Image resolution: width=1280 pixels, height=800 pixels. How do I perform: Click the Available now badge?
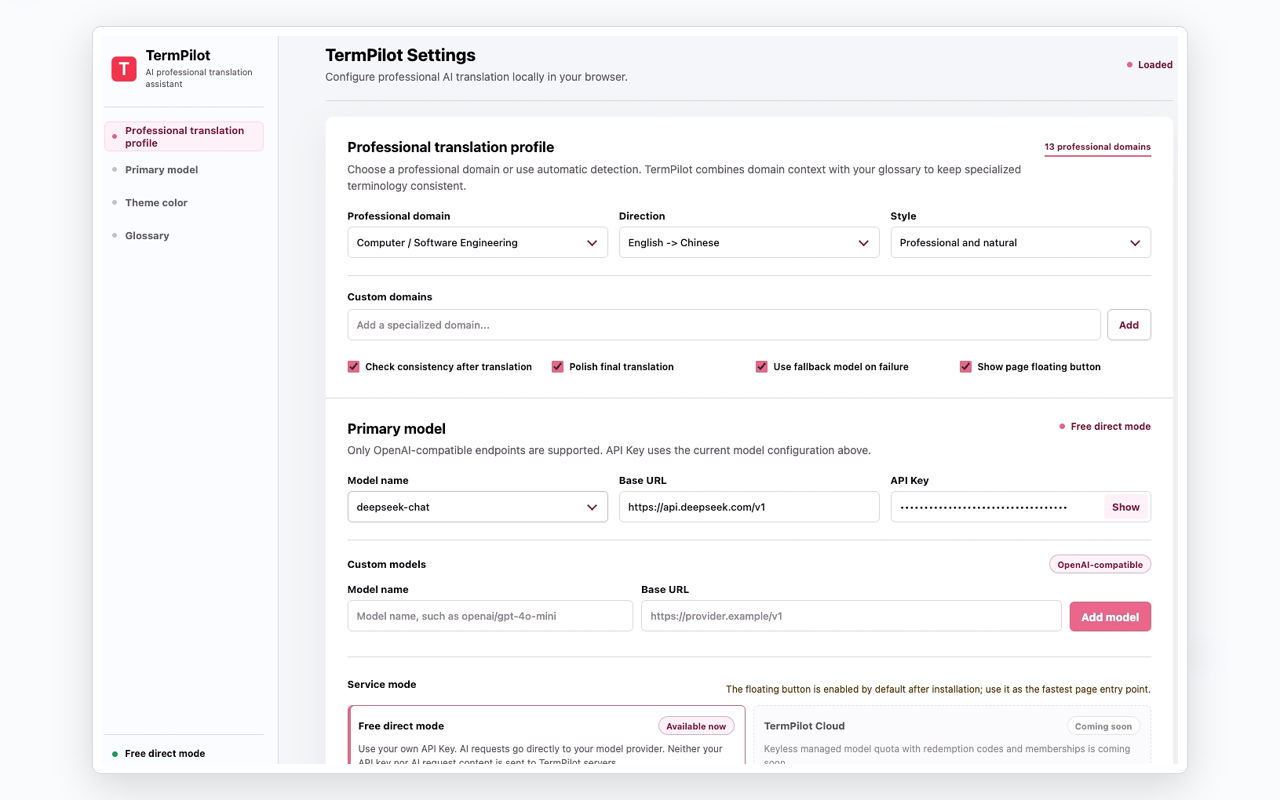point(696,726)
